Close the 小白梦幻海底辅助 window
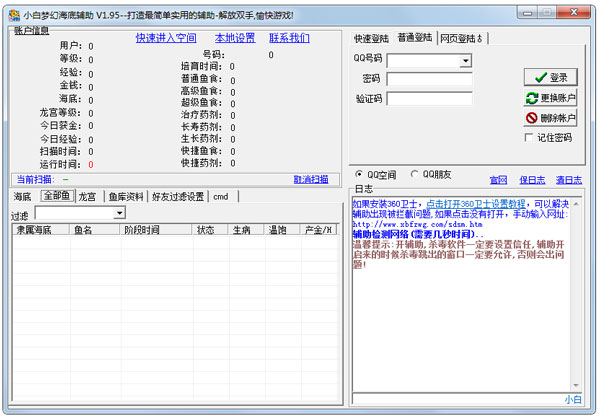 click(574, 13)
